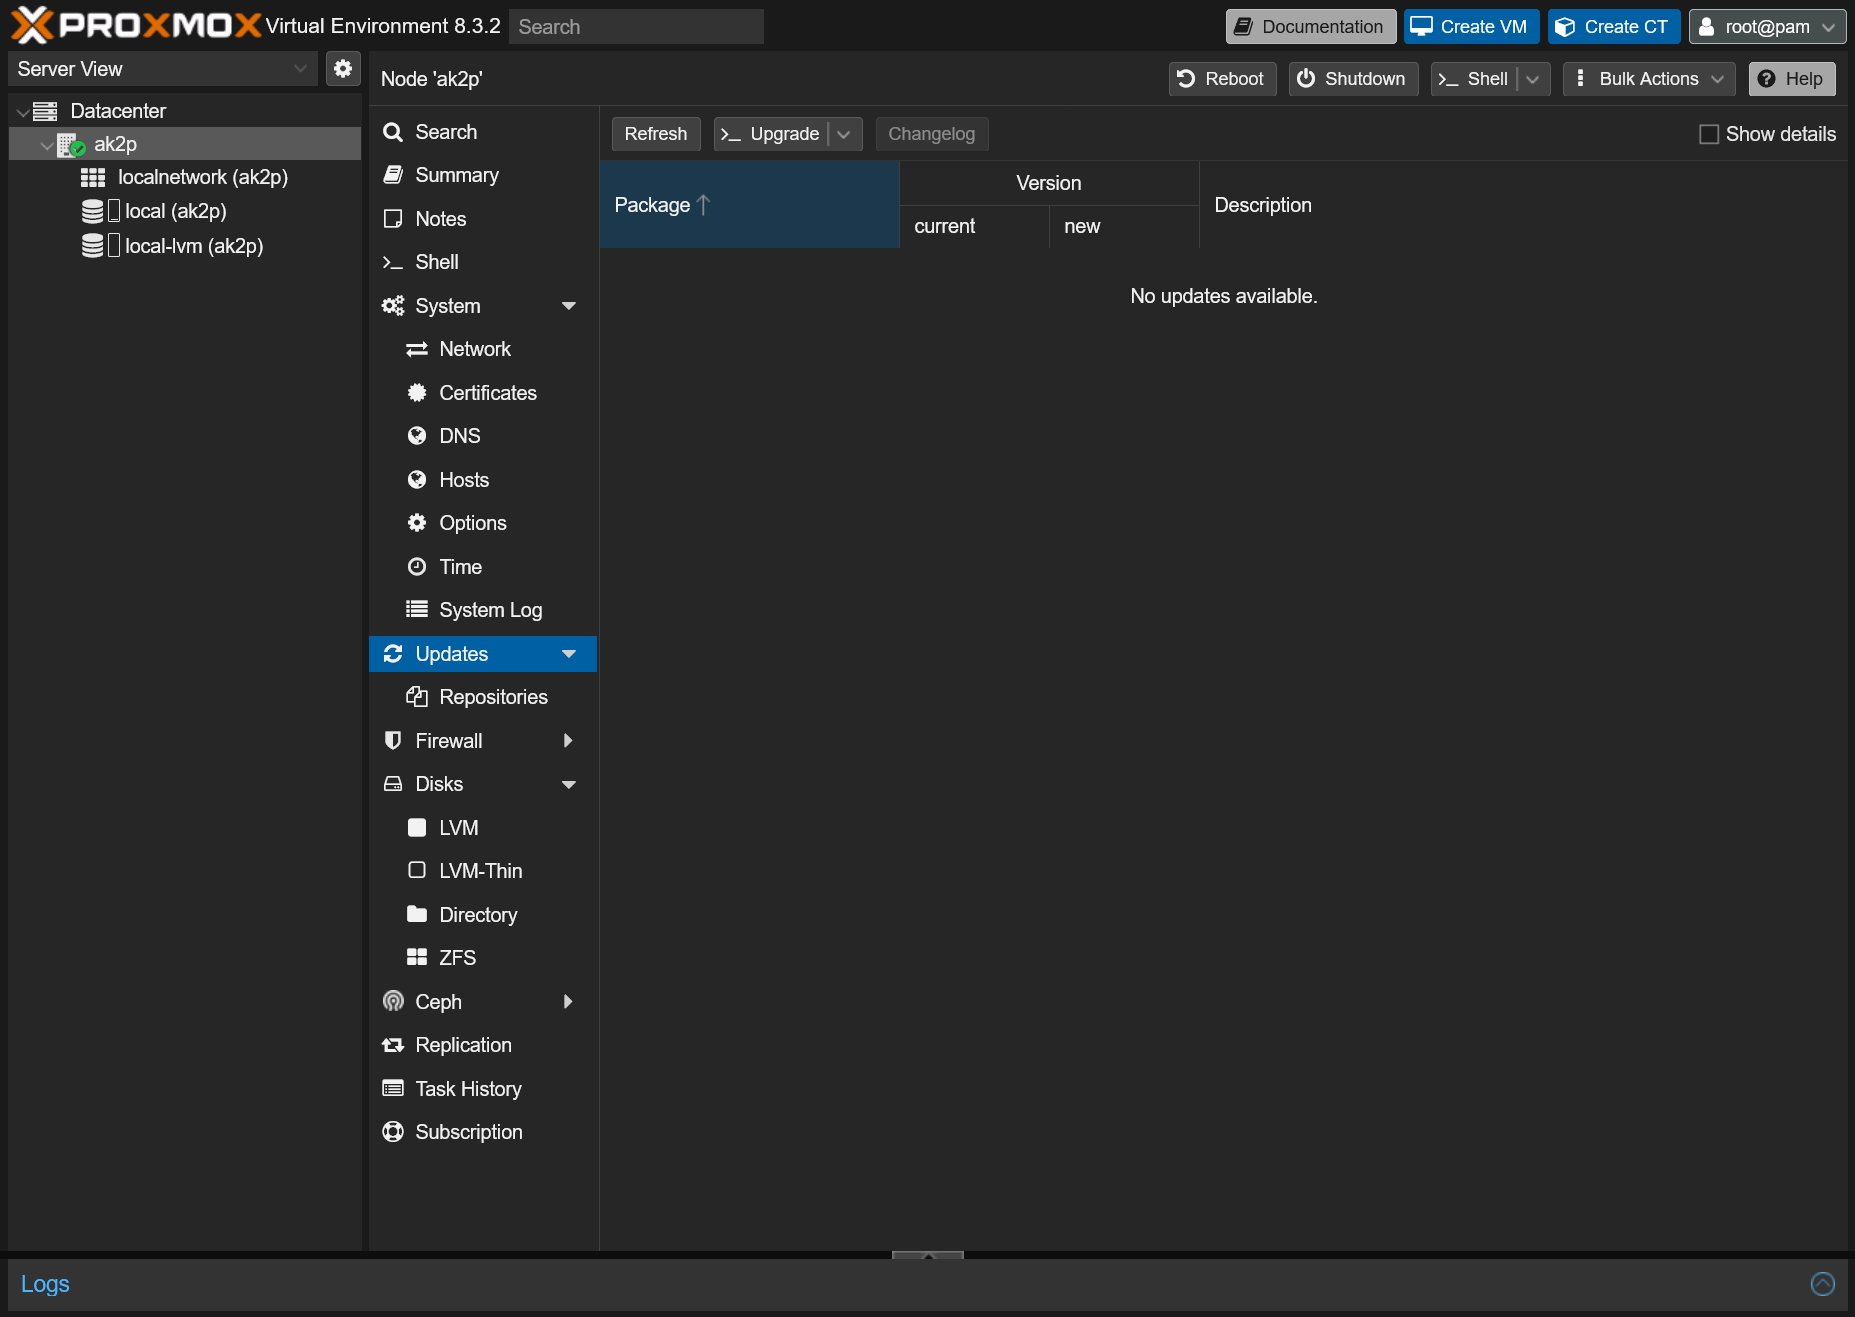The height and width of the screenshot is (1317, 1855).
Task: Click the ak2p node status icon
Action: point(71,145)
